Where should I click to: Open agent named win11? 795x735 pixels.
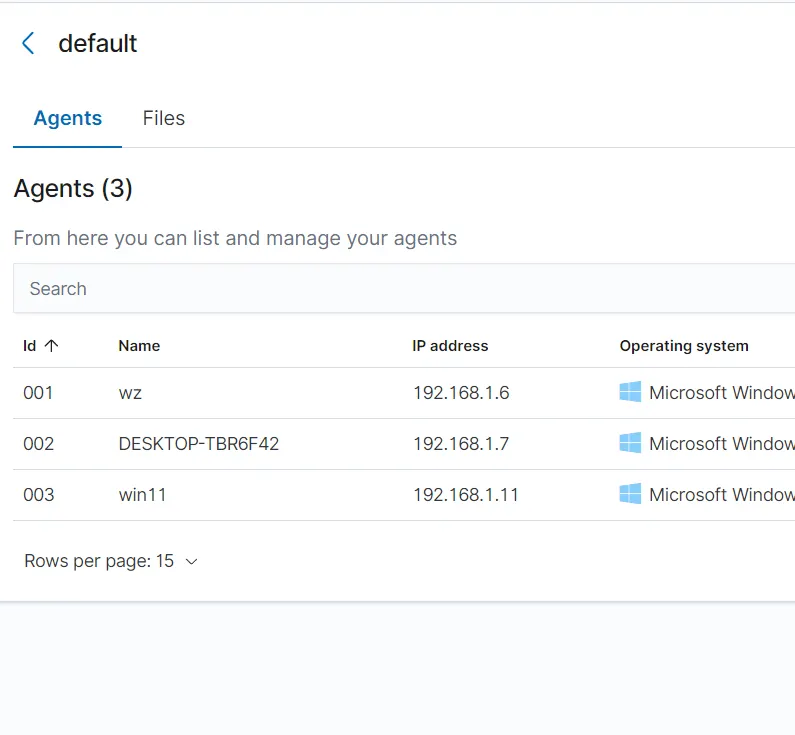(142, 495)
